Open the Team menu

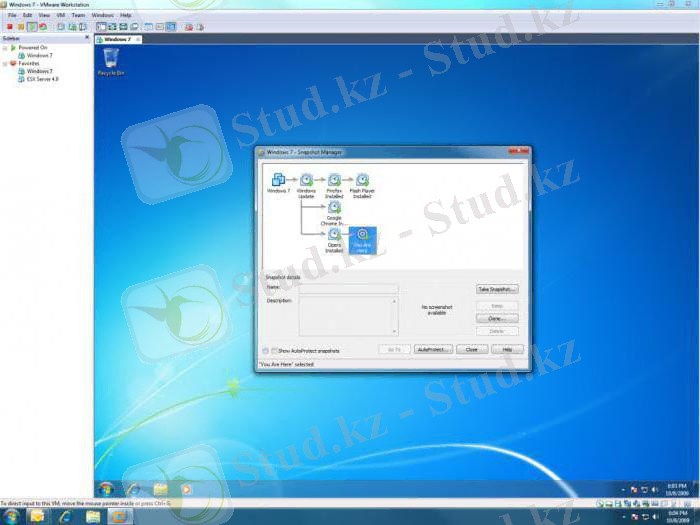(78, 16)
